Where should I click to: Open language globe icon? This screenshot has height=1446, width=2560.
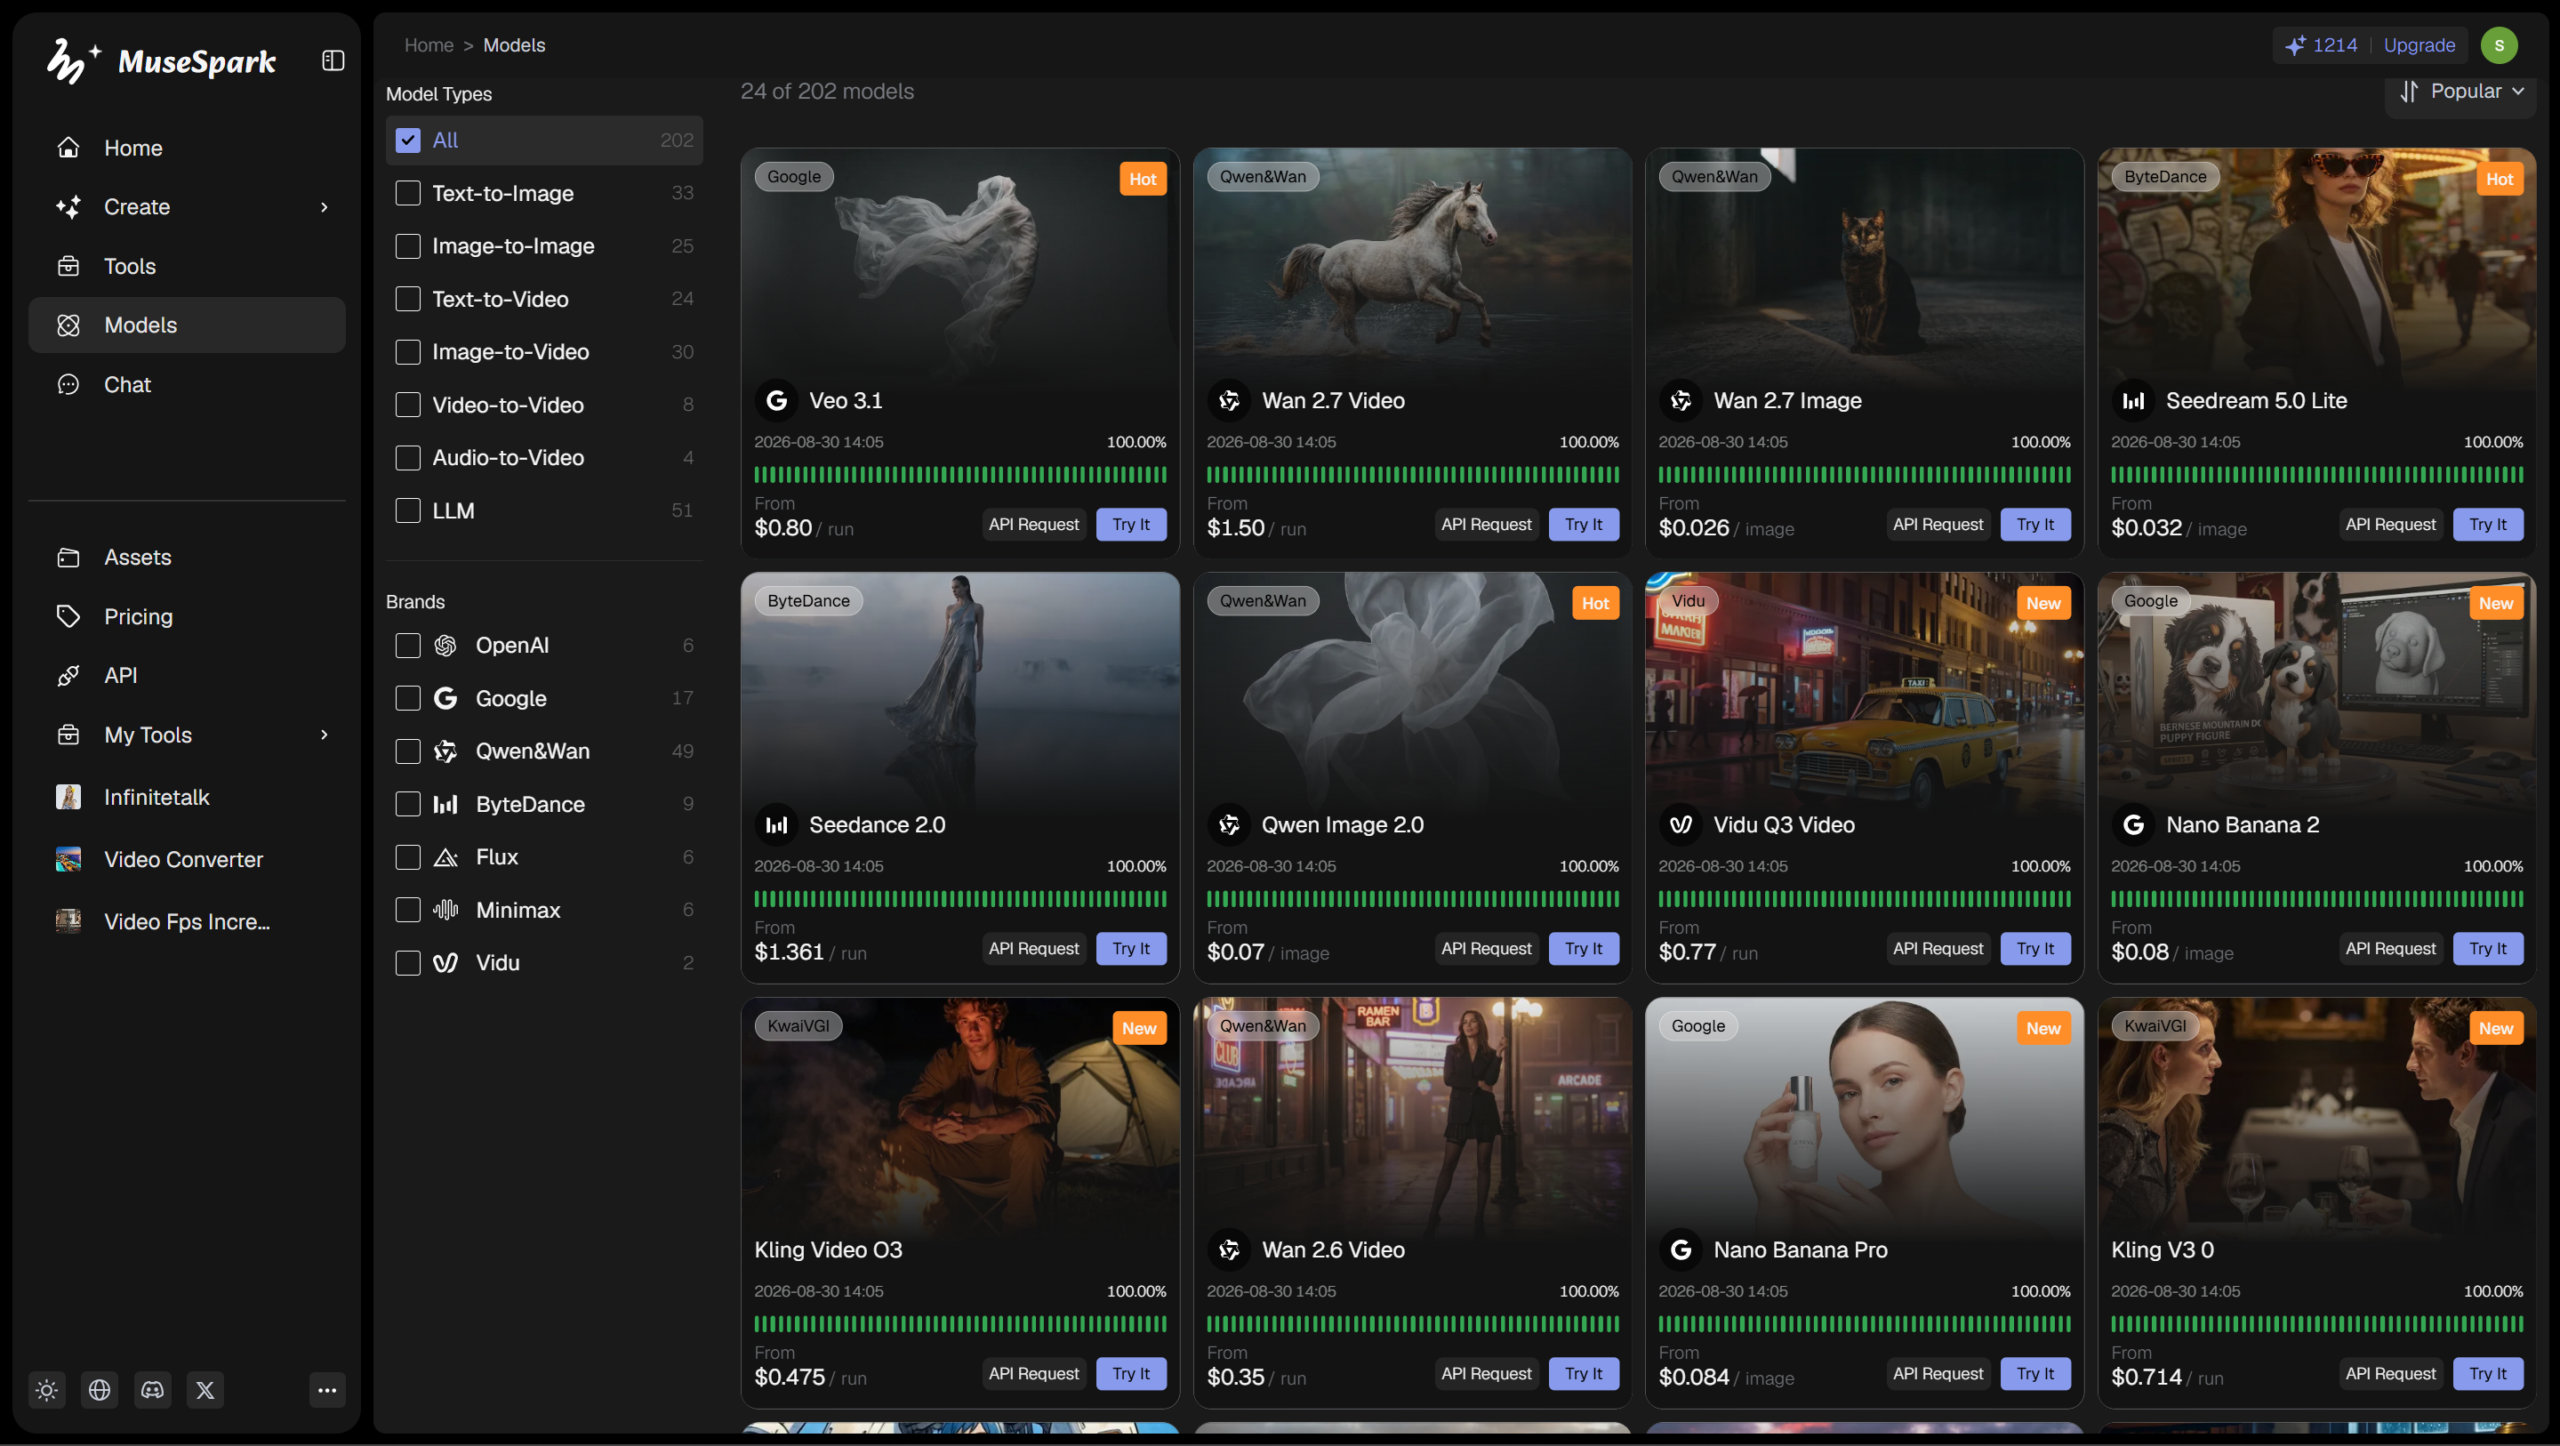point(100,1390)
